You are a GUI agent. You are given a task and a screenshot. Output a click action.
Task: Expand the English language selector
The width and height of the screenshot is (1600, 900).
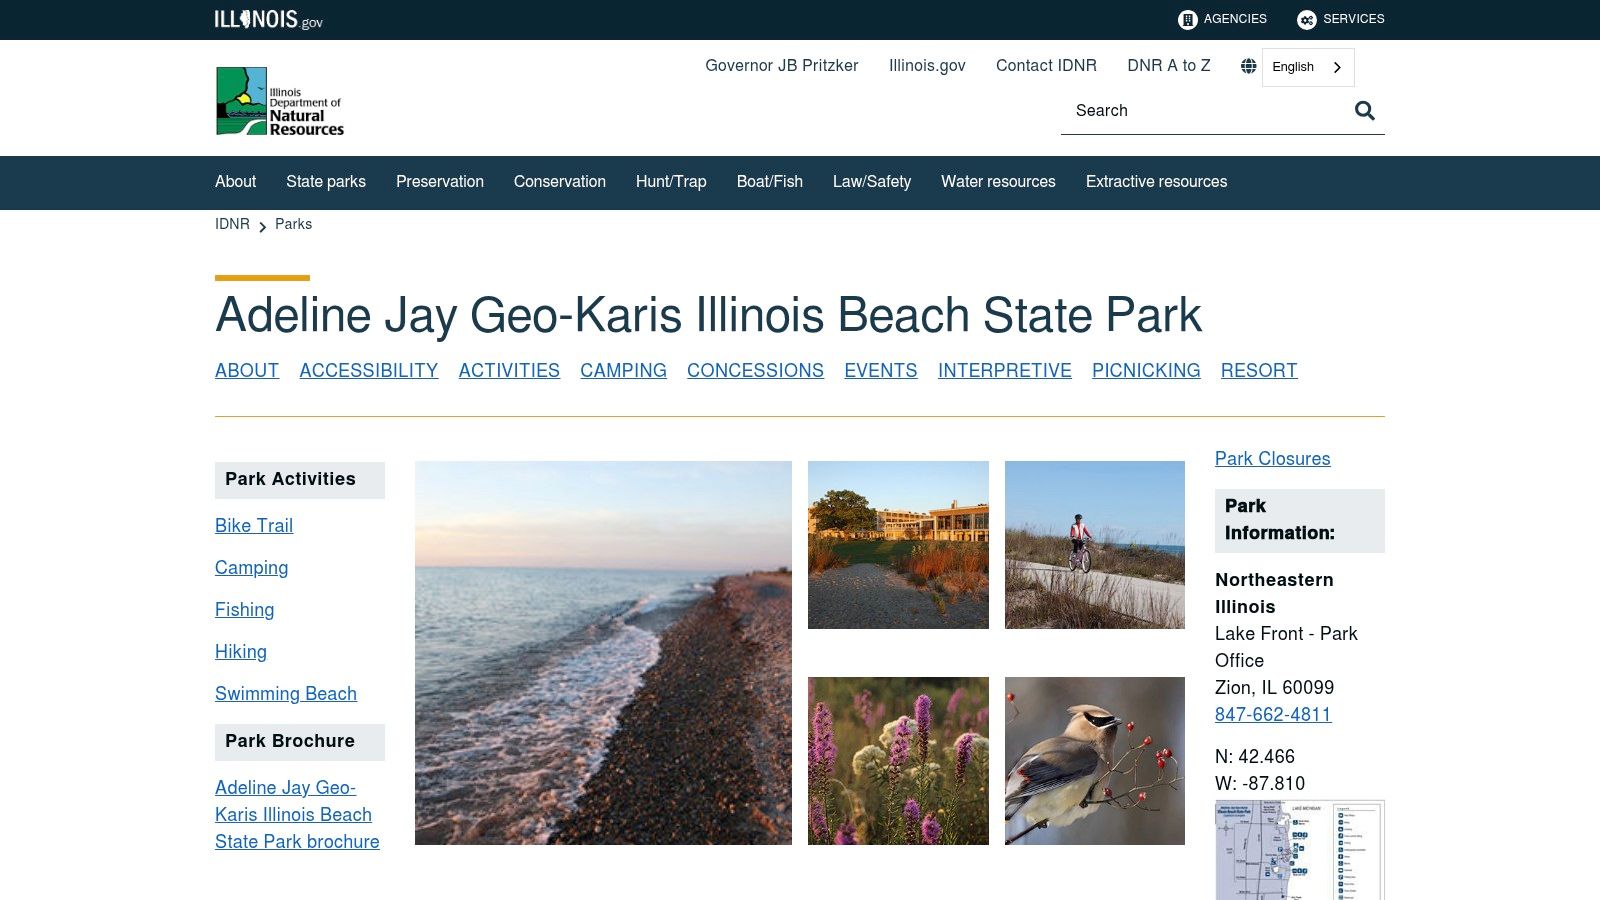(1308, 67)
